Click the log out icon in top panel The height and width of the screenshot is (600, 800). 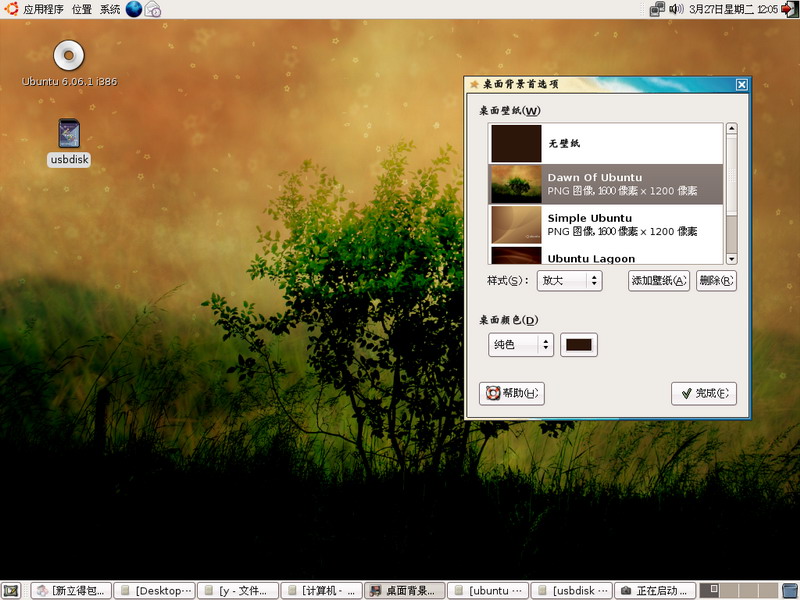click(x=789, y=9)
